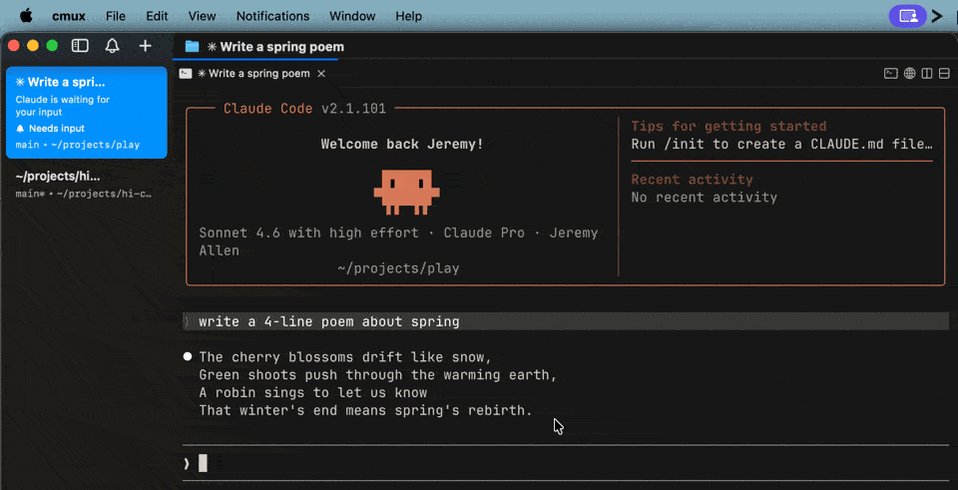Click the Claude prompt input field
This screenshot has height=490, width=958.
[566, 464]
